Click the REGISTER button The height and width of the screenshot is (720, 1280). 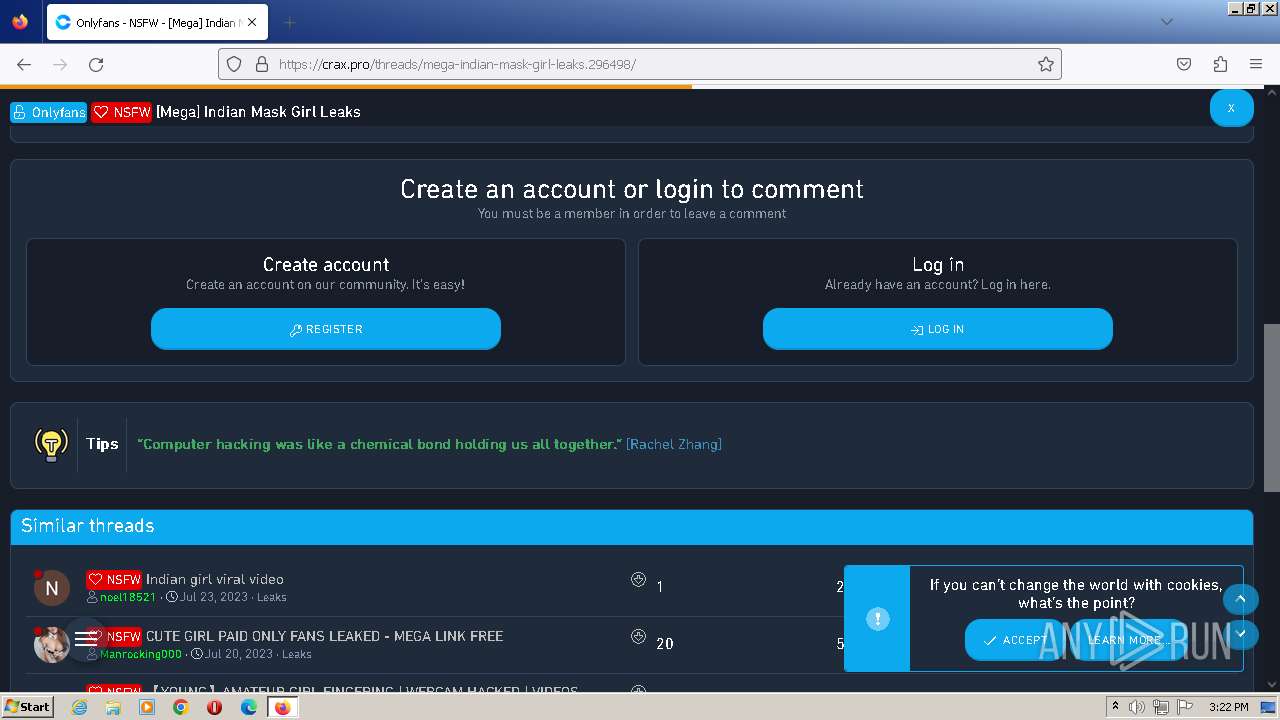coord(326,329)
